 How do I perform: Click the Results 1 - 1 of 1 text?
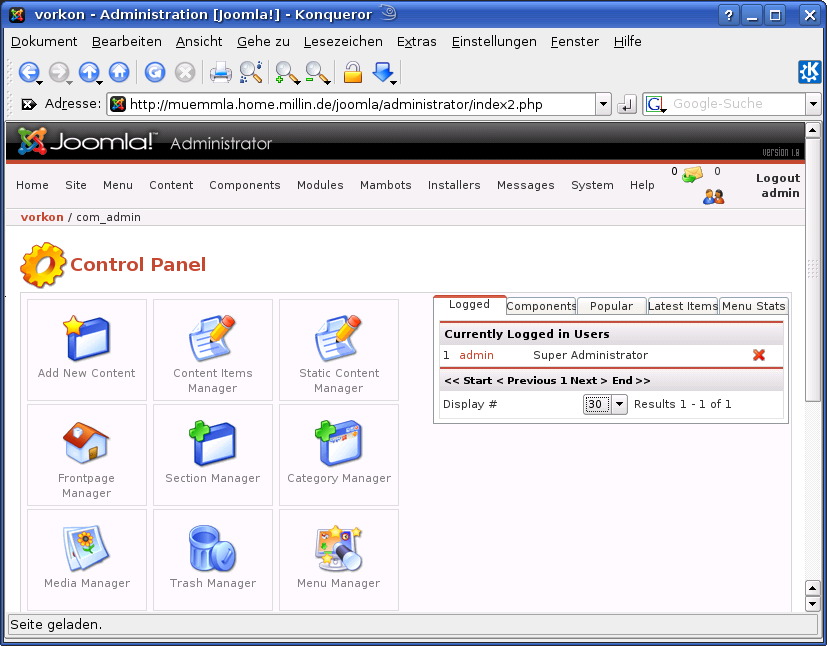tap(682, 404)
